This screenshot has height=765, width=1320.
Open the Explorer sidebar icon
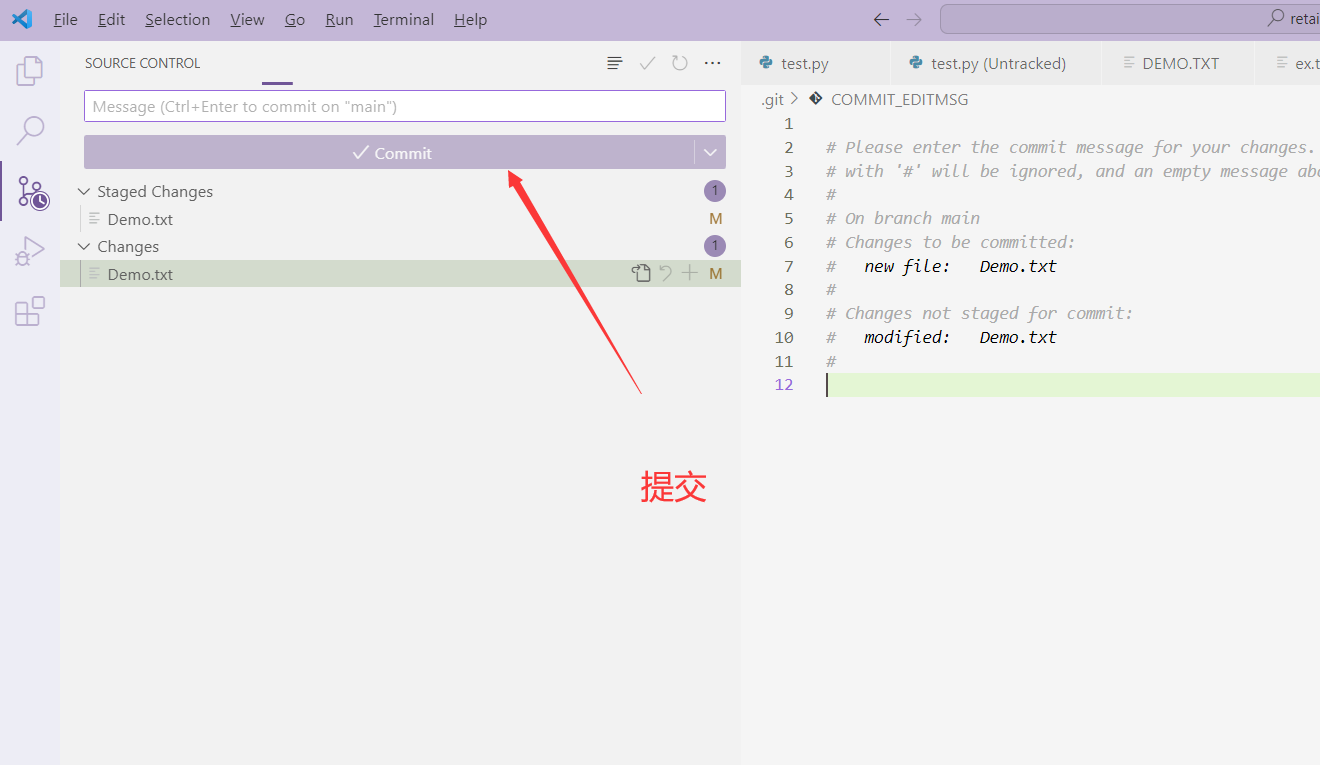tap(30, 70)
